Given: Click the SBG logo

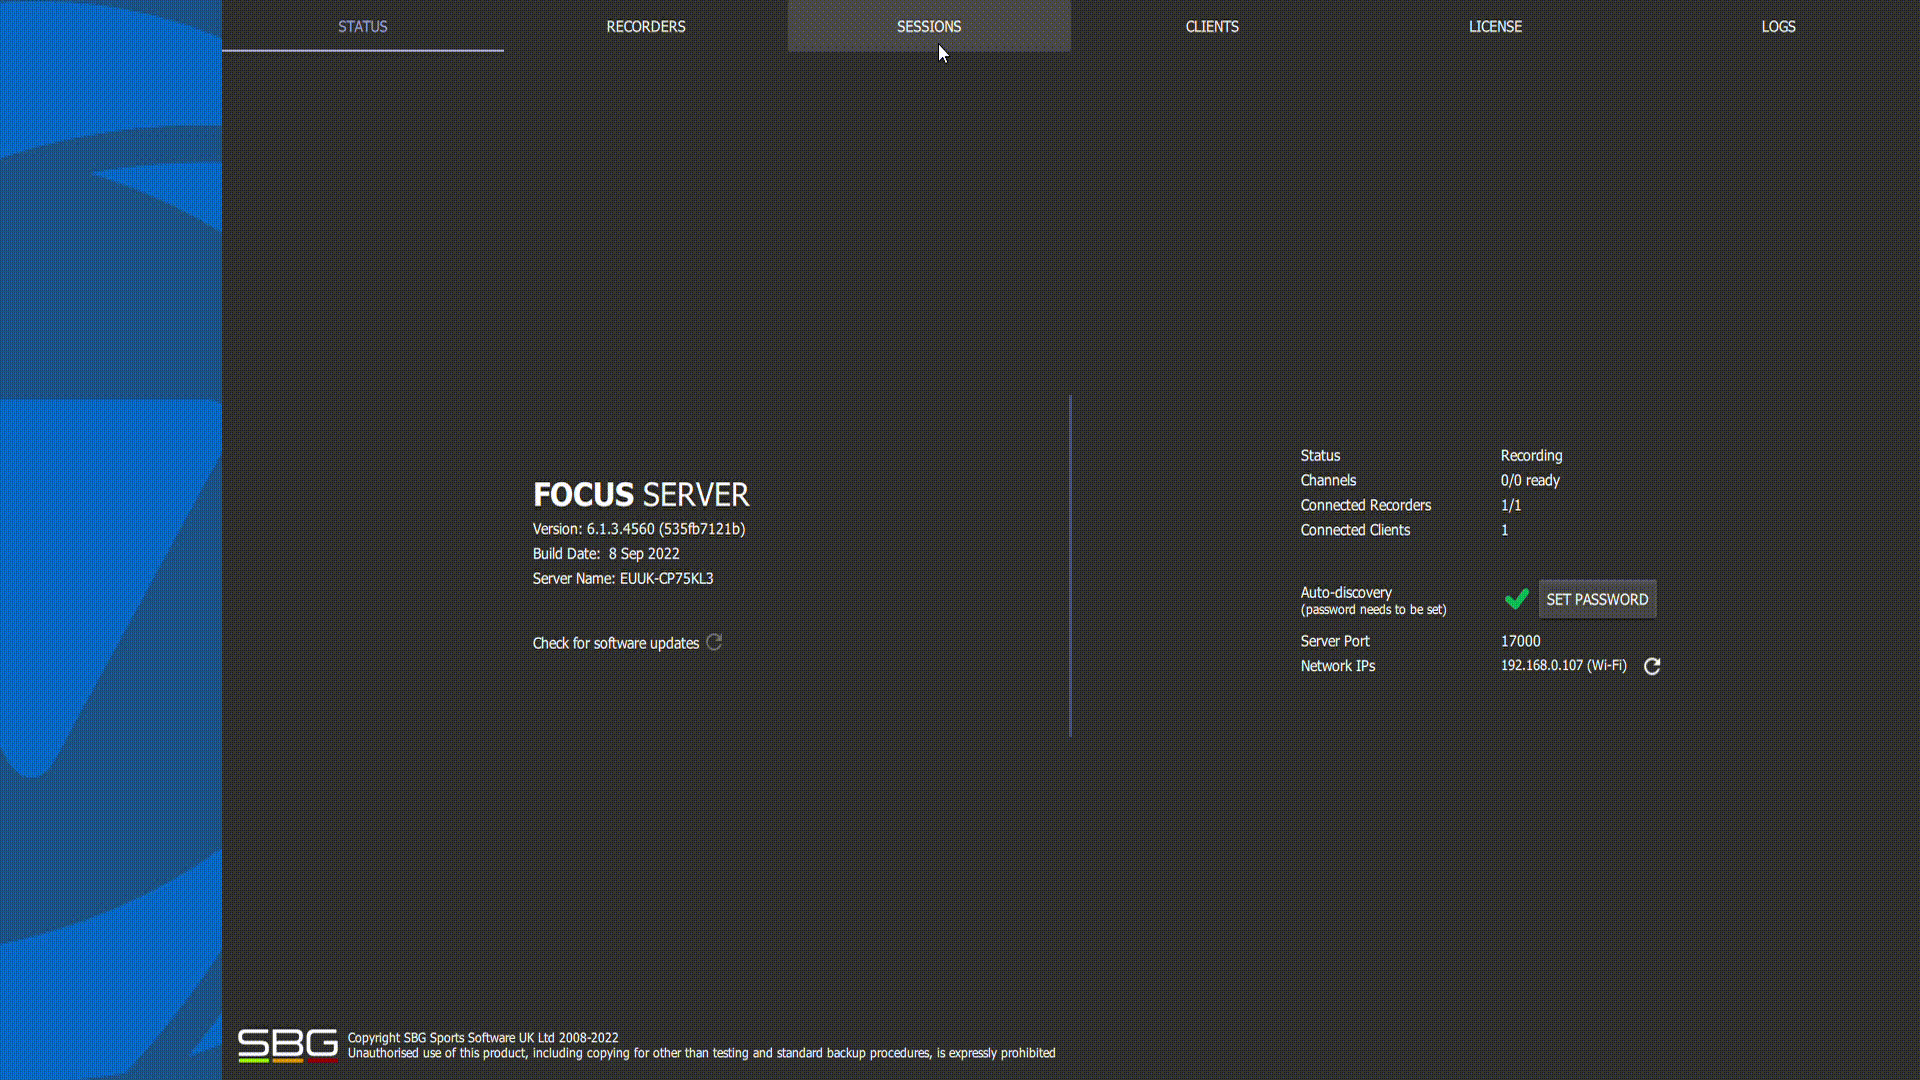Looking at the screenshot, I should (x=288, y=1045).
